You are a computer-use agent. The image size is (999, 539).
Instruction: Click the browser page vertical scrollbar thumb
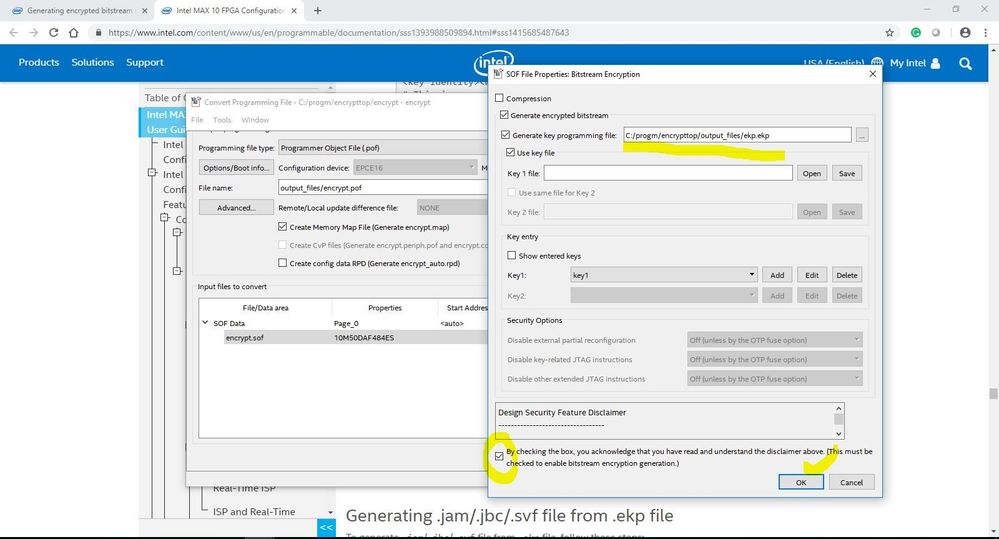tap(993, 394)
